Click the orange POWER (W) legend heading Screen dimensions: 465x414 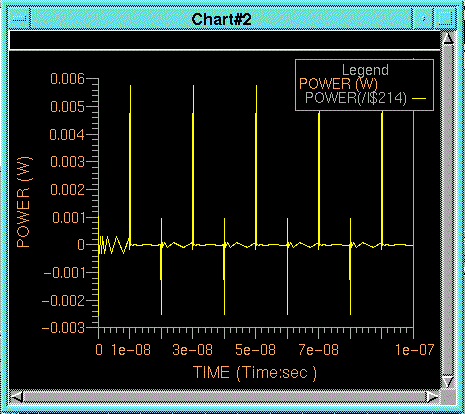pyautogui.click(x=338, y=84)
